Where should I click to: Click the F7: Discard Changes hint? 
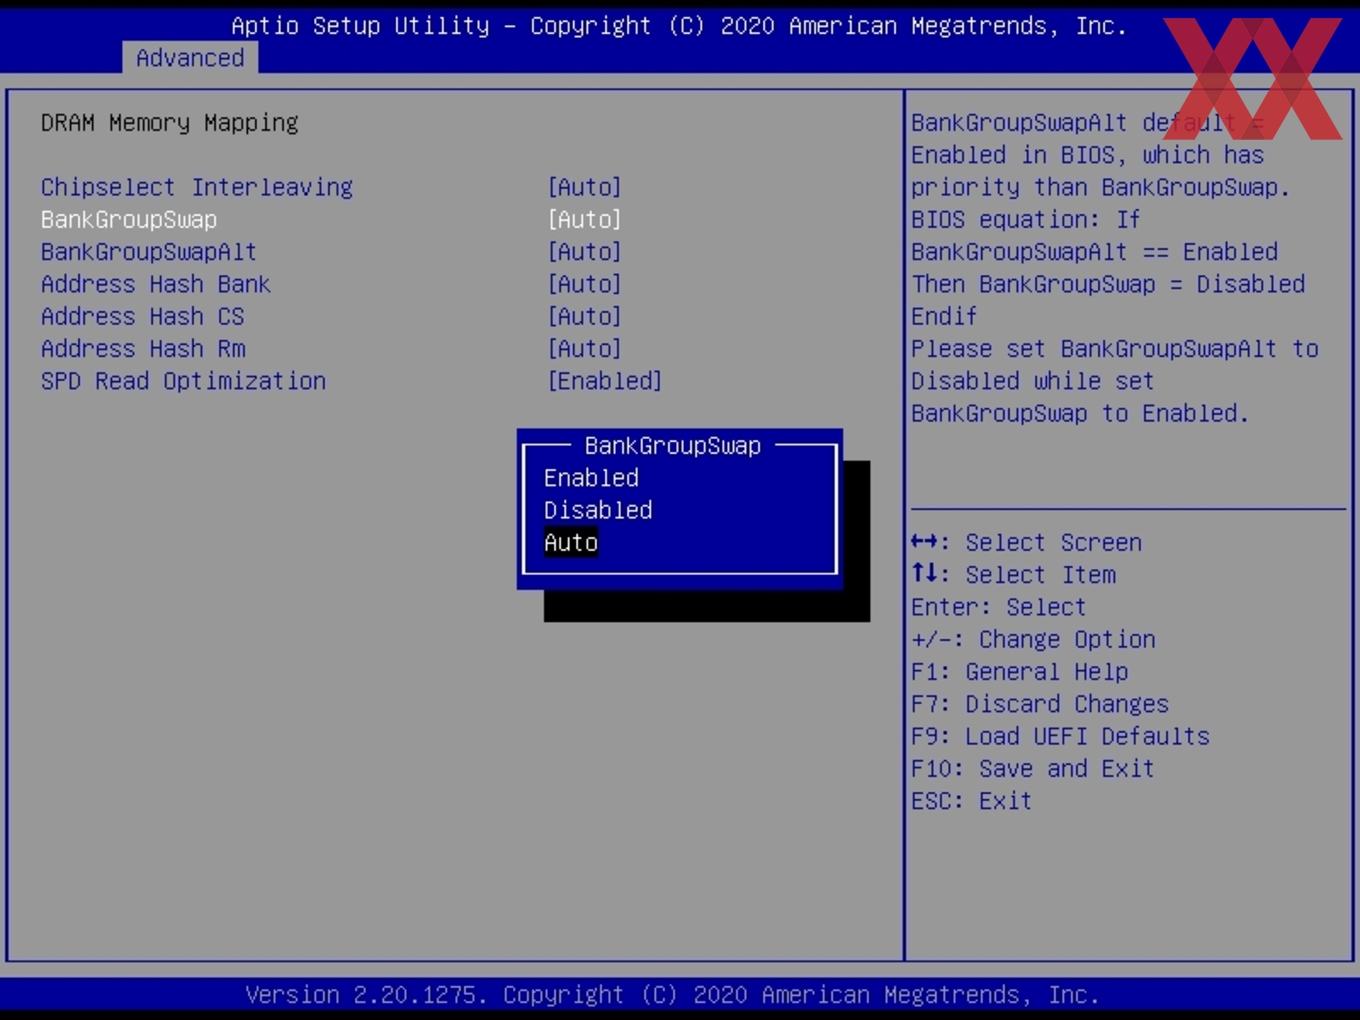pyautogui.click(x=1040, y=704)
